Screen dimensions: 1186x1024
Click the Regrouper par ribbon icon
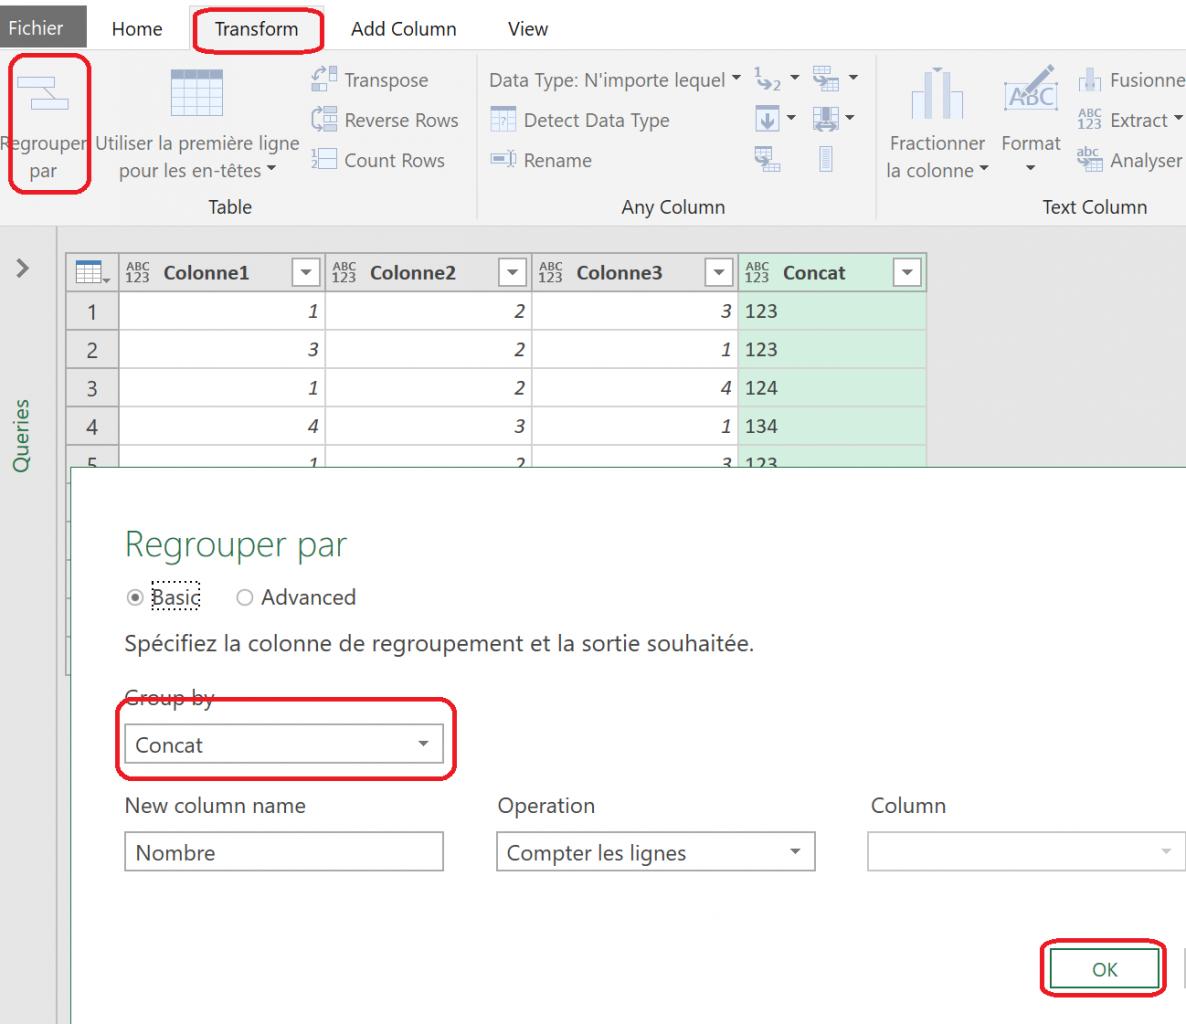(43, 93)
